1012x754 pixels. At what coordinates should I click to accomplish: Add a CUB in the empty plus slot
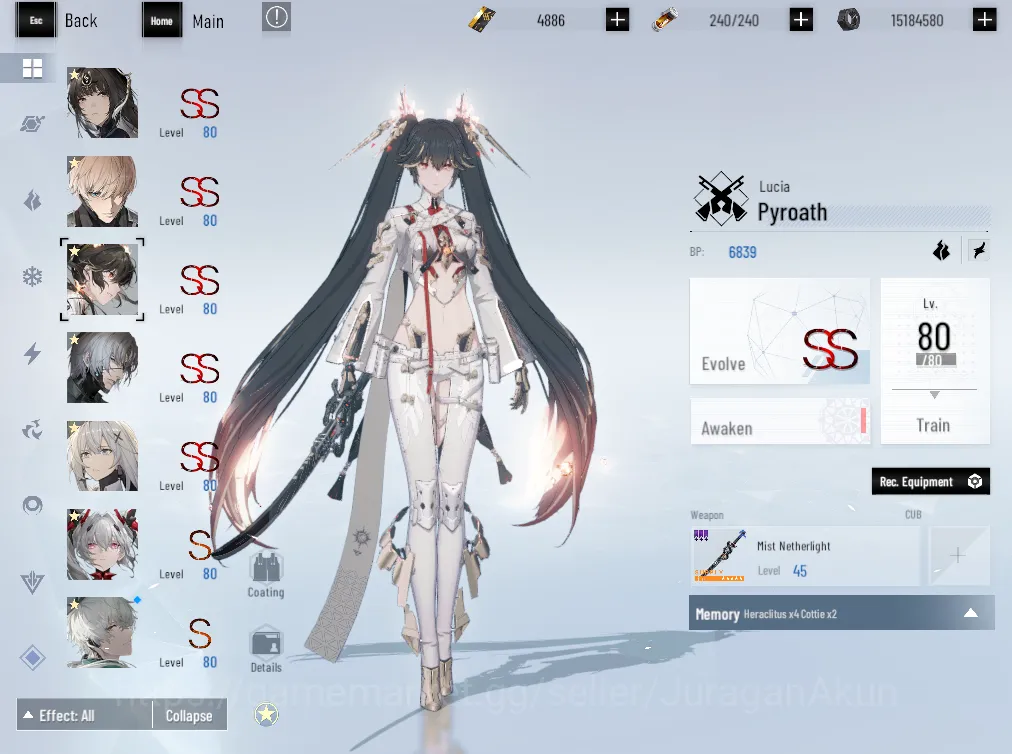pos(958,555)
